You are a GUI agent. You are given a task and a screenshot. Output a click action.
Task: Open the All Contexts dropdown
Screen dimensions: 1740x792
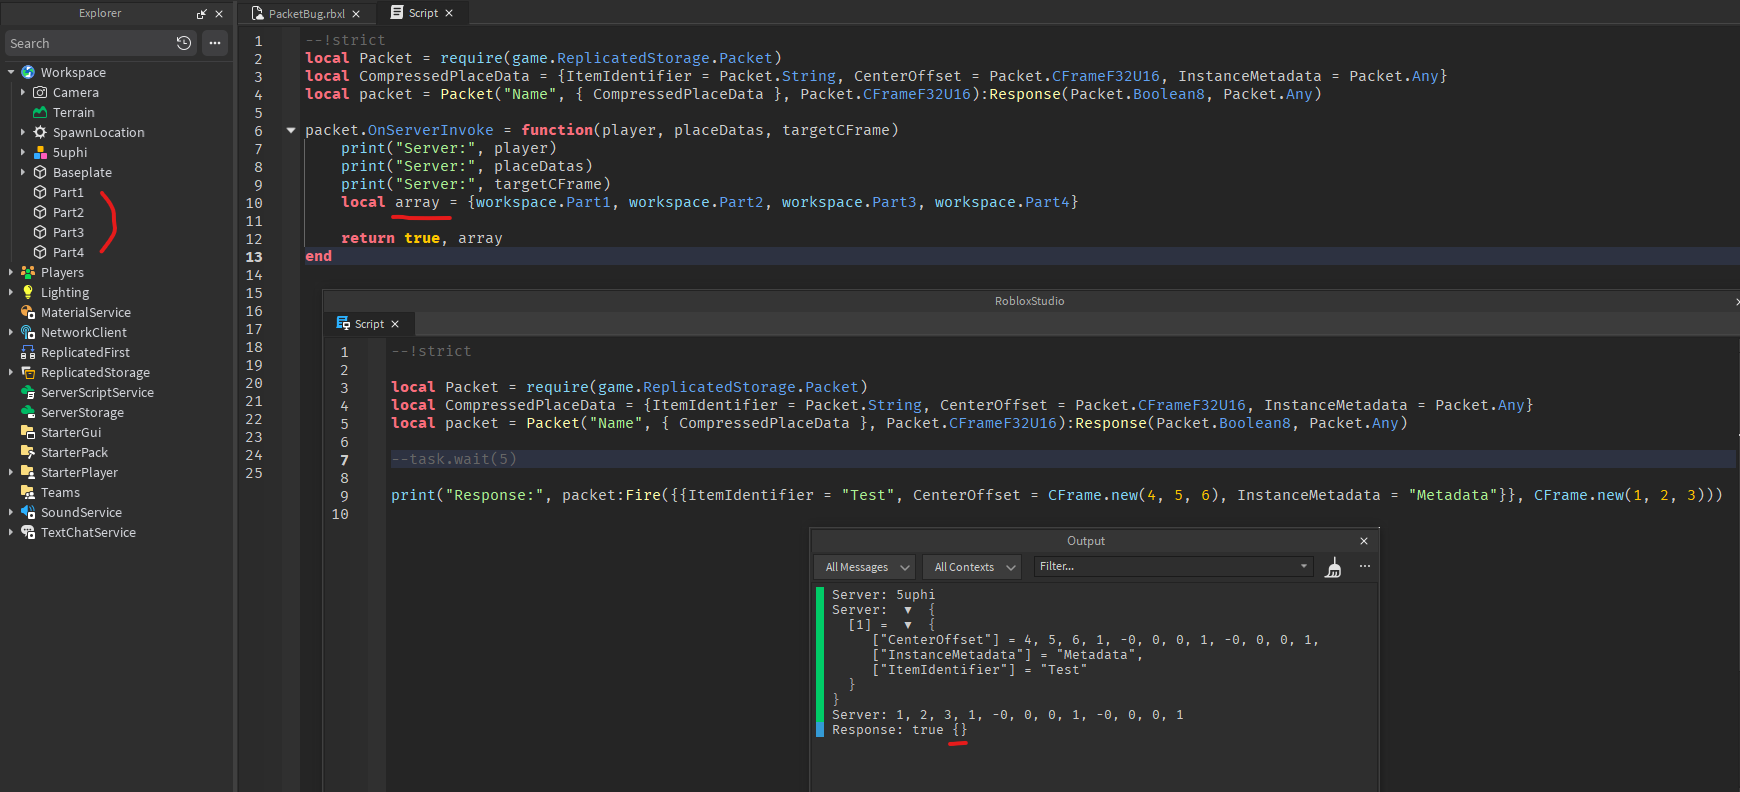click(972, 567)
